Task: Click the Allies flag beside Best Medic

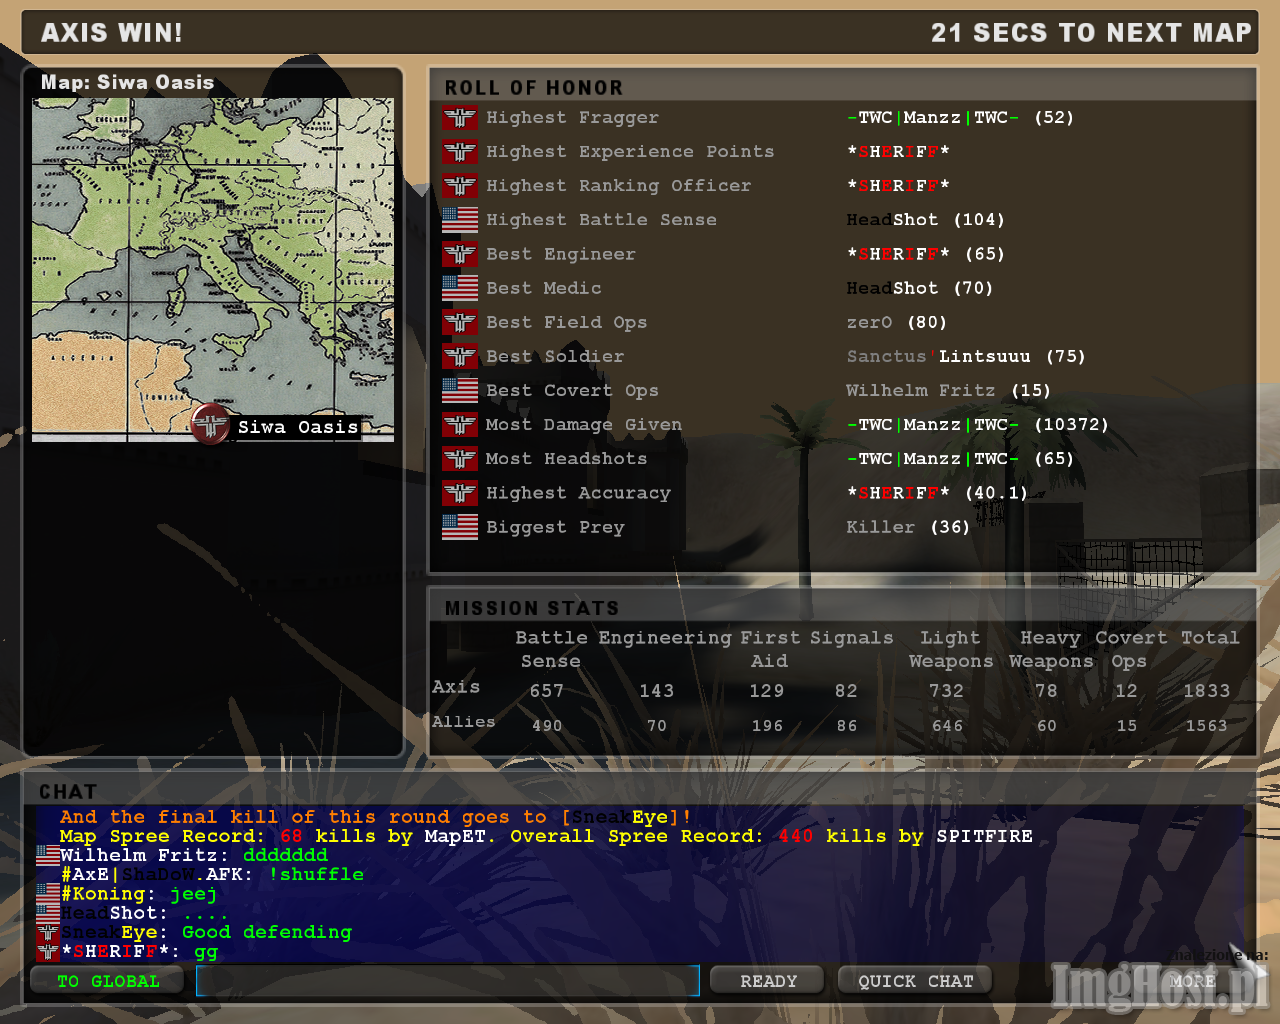Action: (460, 288)
